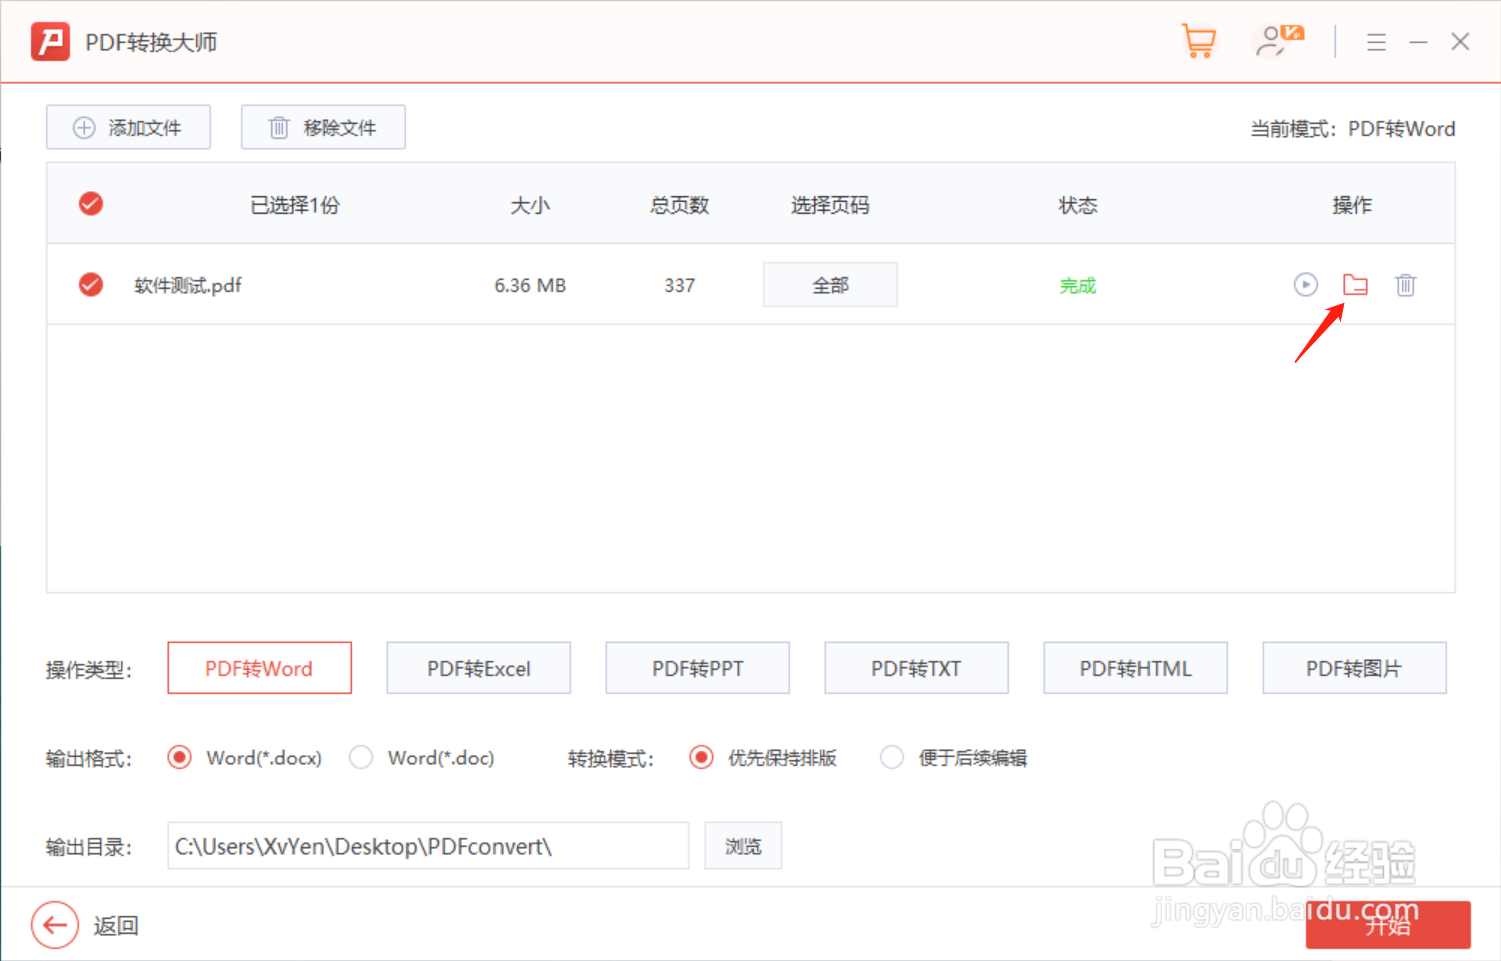Click the PDF转换大师 logo icon
The height and width of the screenshot is (961, 1501).
click(49, 41)
